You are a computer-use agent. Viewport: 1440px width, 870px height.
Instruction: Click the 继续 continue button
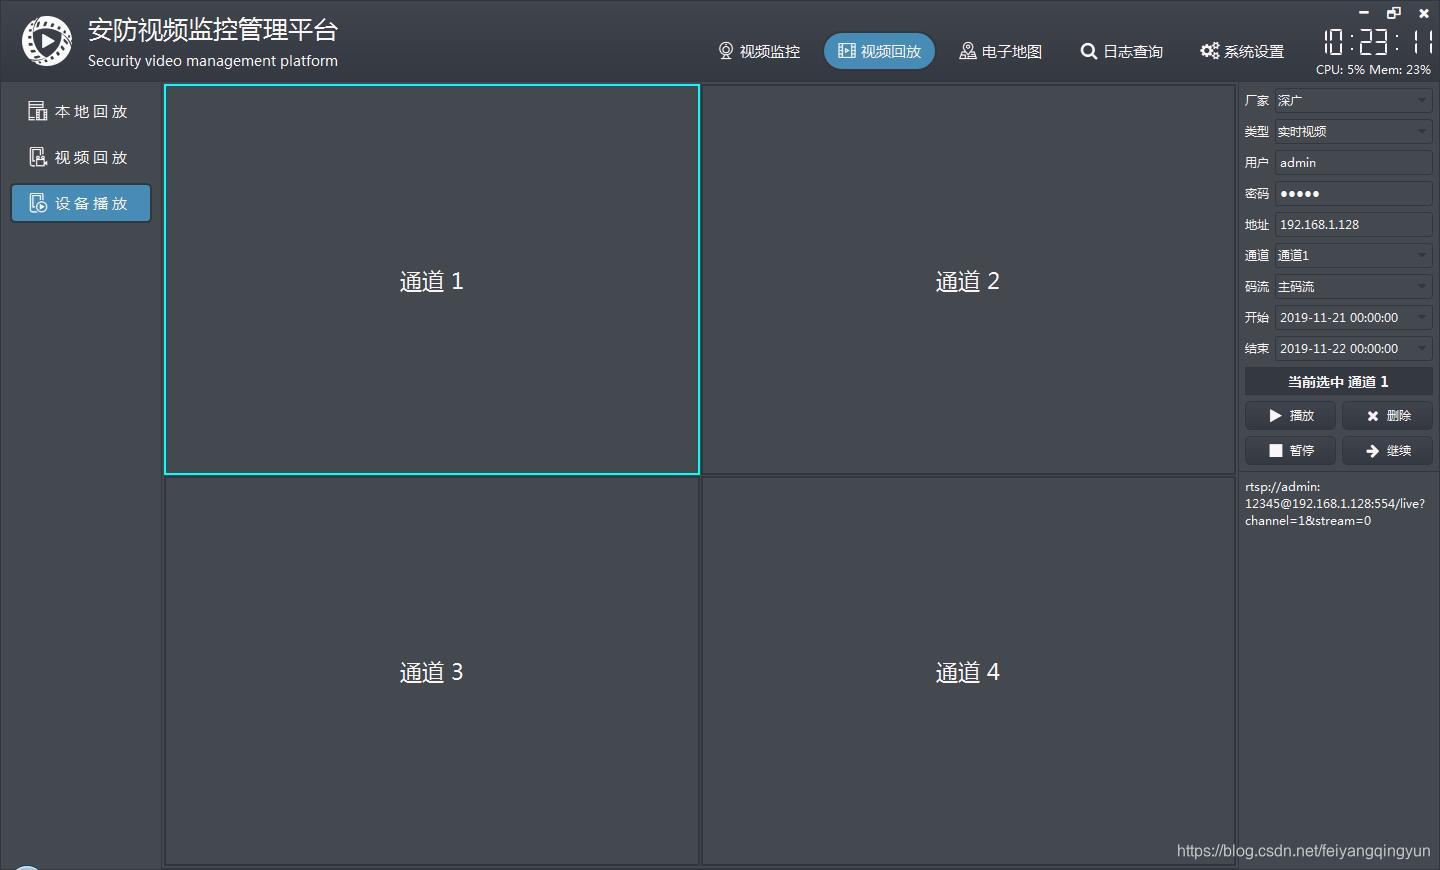click(1388, 450)
